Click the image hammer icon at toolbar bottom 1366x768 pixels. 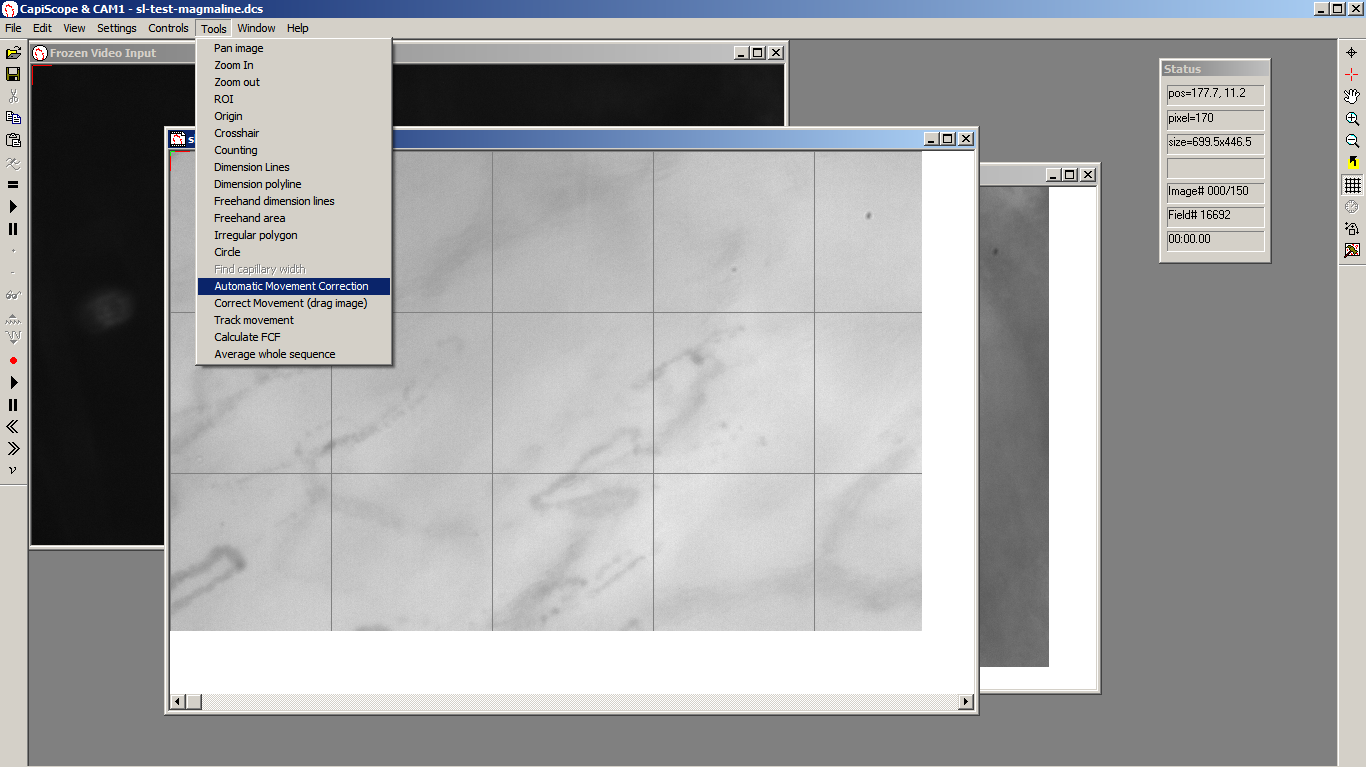(1352, 250)
